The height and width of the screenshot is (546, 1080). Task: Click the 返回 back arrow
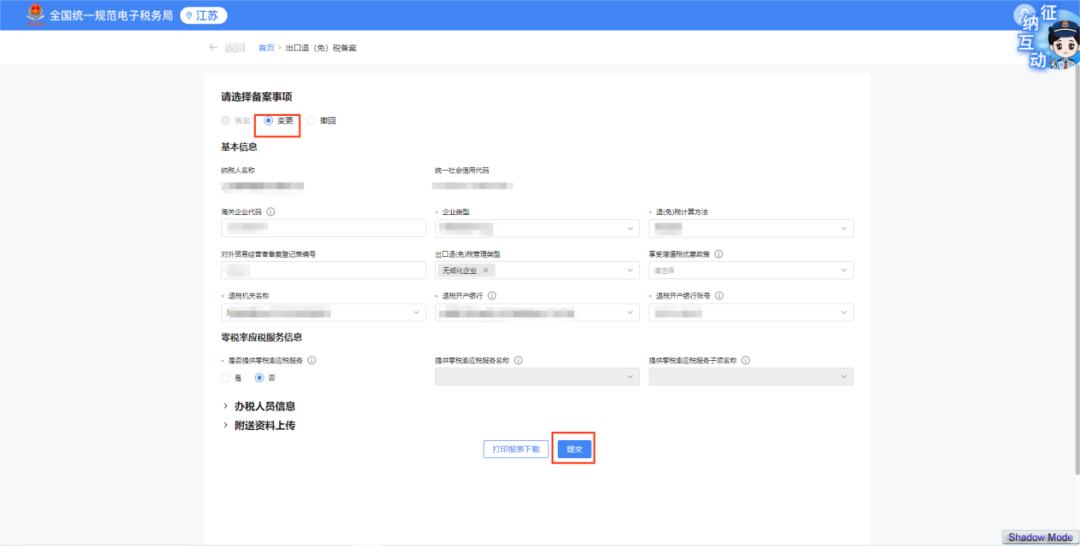tap(213, 48)
